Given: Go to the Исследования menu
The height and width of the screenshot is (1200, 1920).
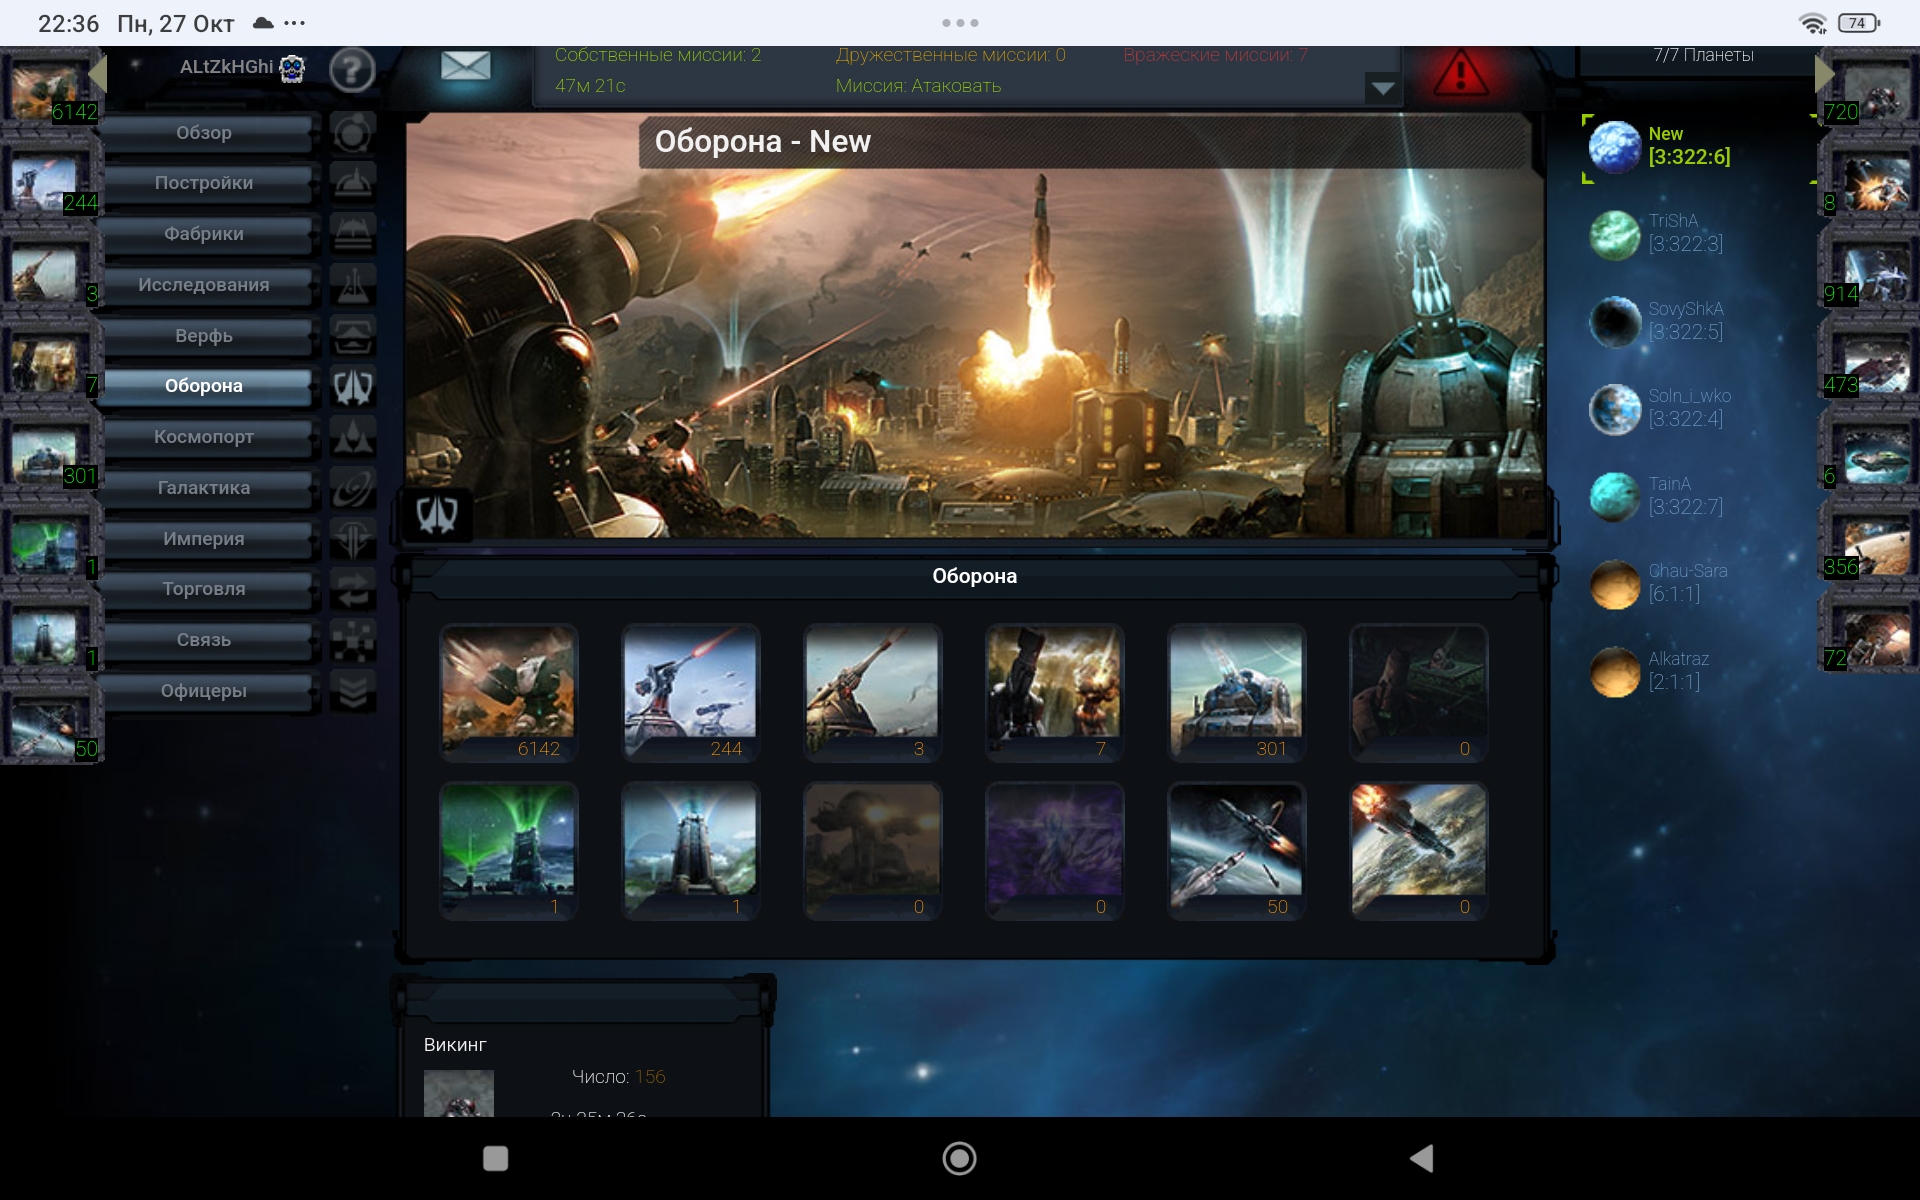Looking at the screenshot, I should (x=204, y=285).
